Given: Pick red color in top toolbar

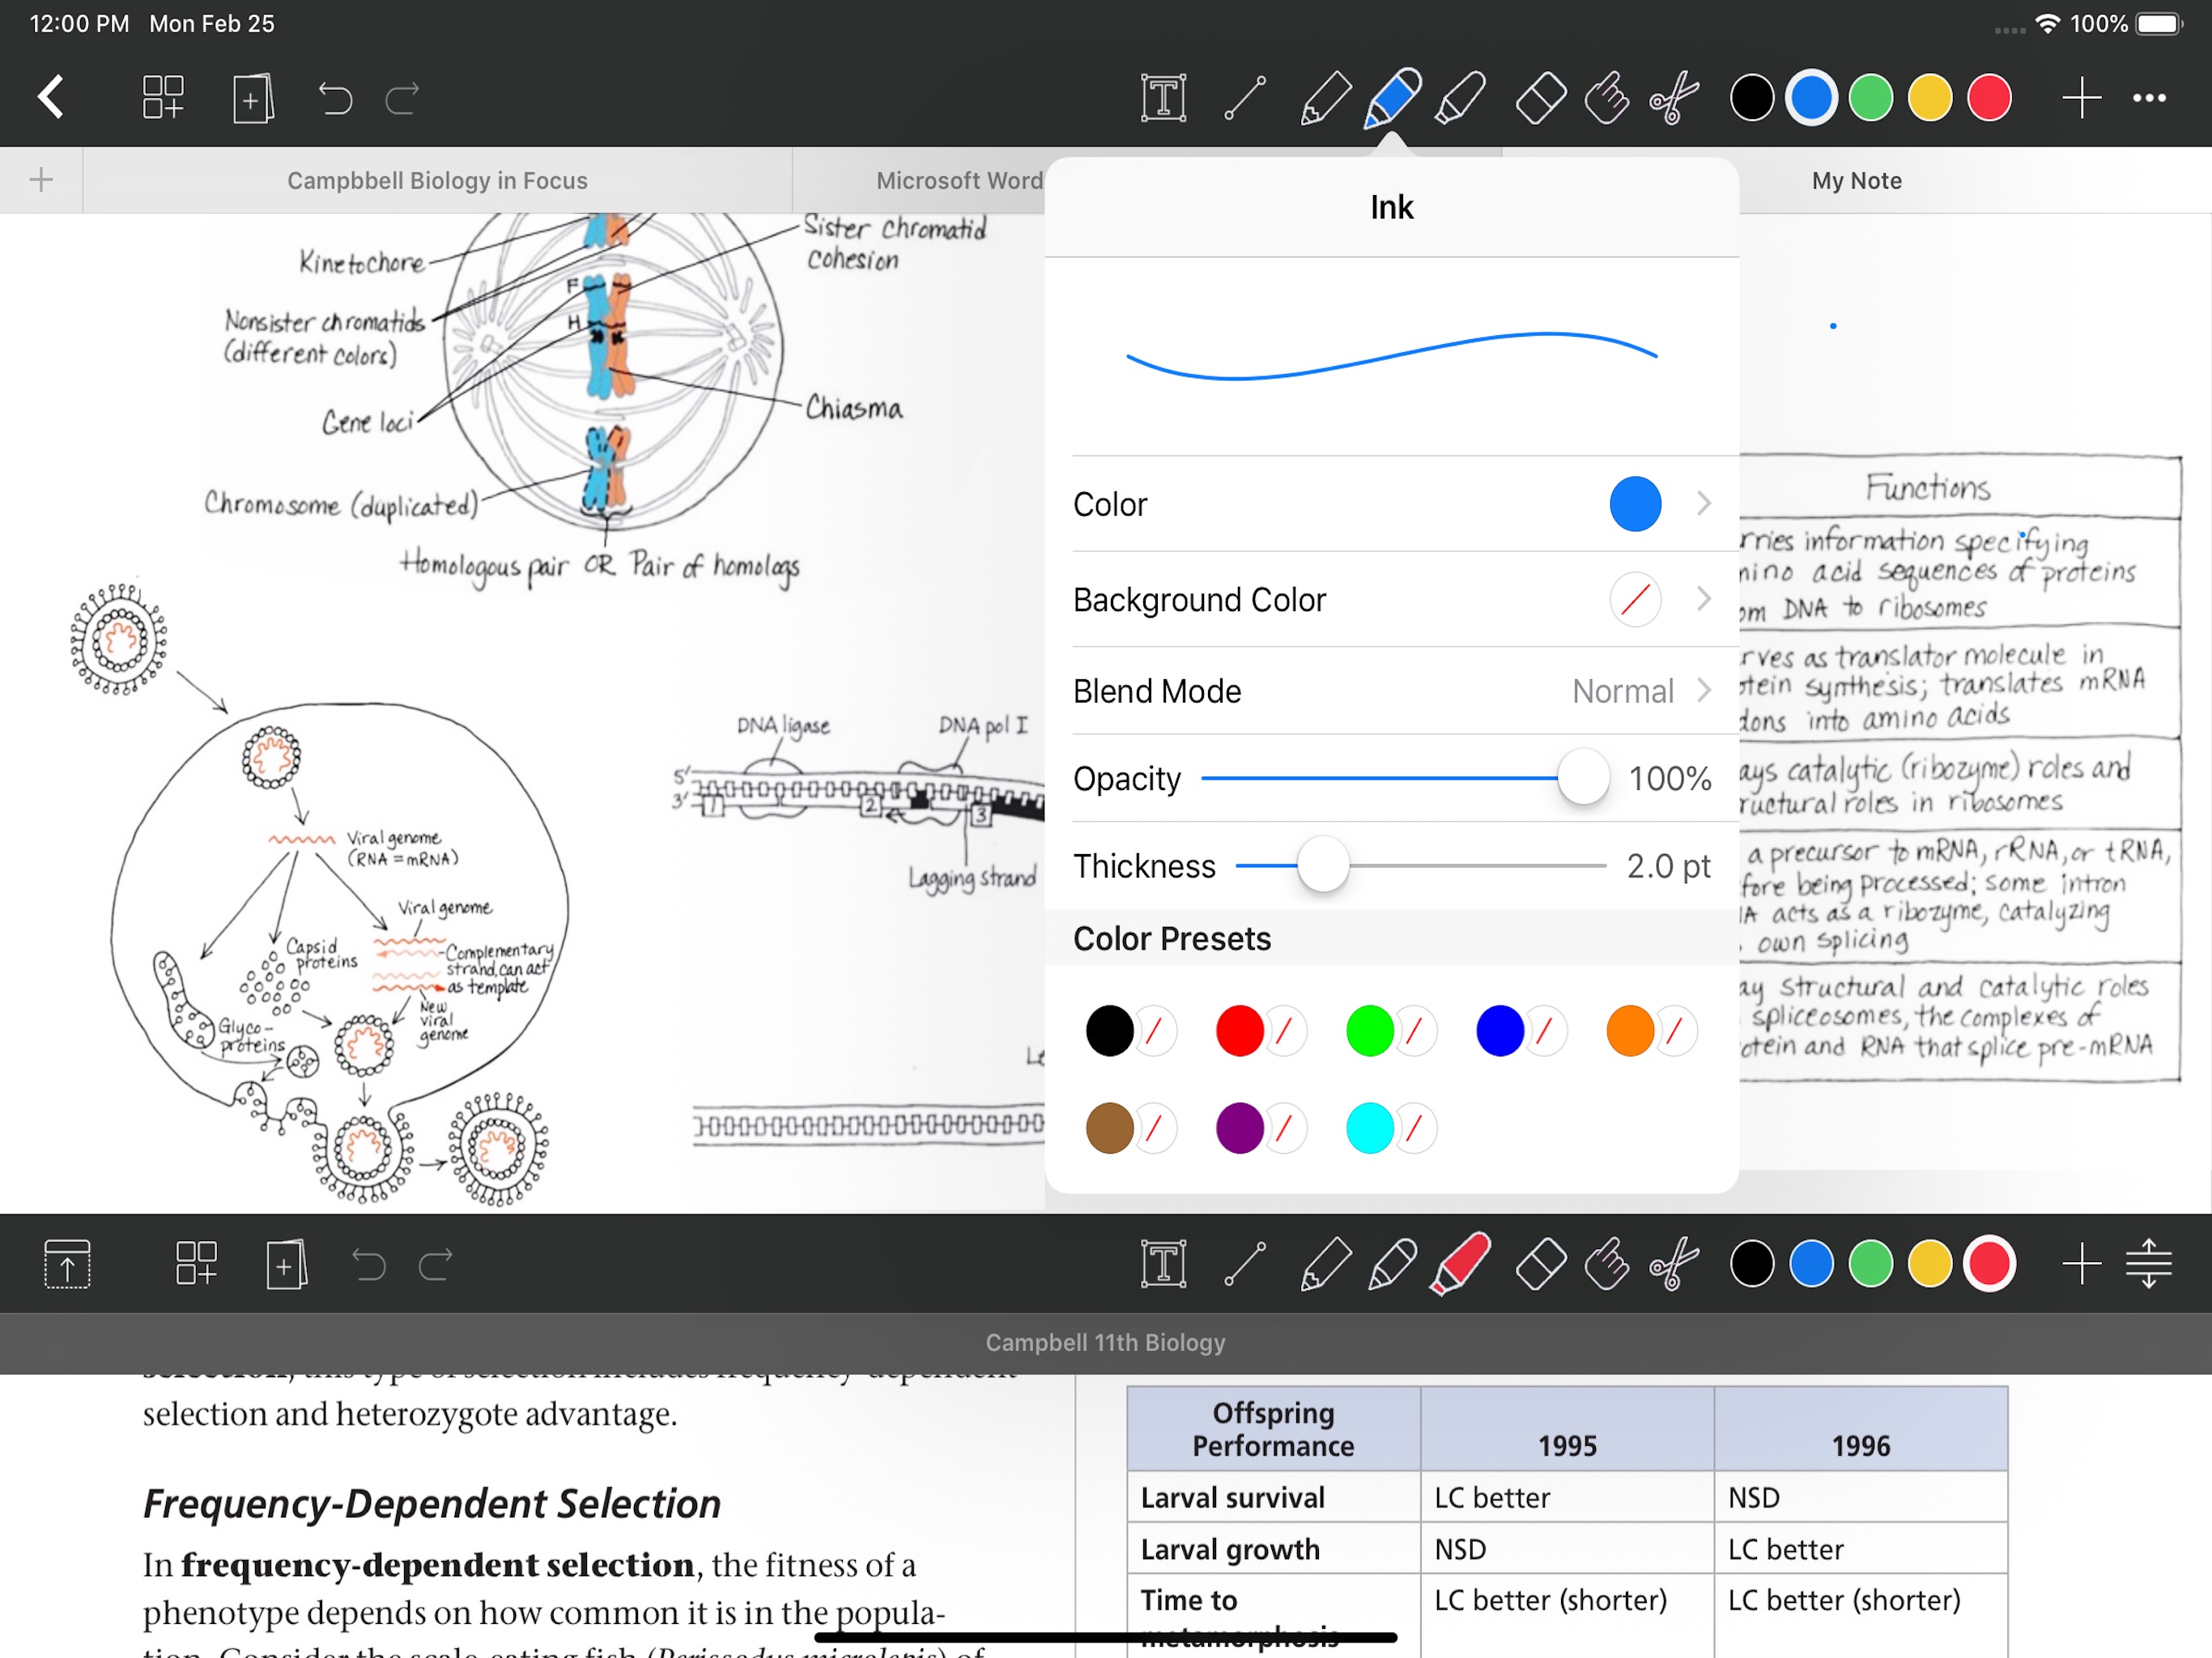Looking at the screenshot, I should pyautogui.click(x=1989, y=98).
